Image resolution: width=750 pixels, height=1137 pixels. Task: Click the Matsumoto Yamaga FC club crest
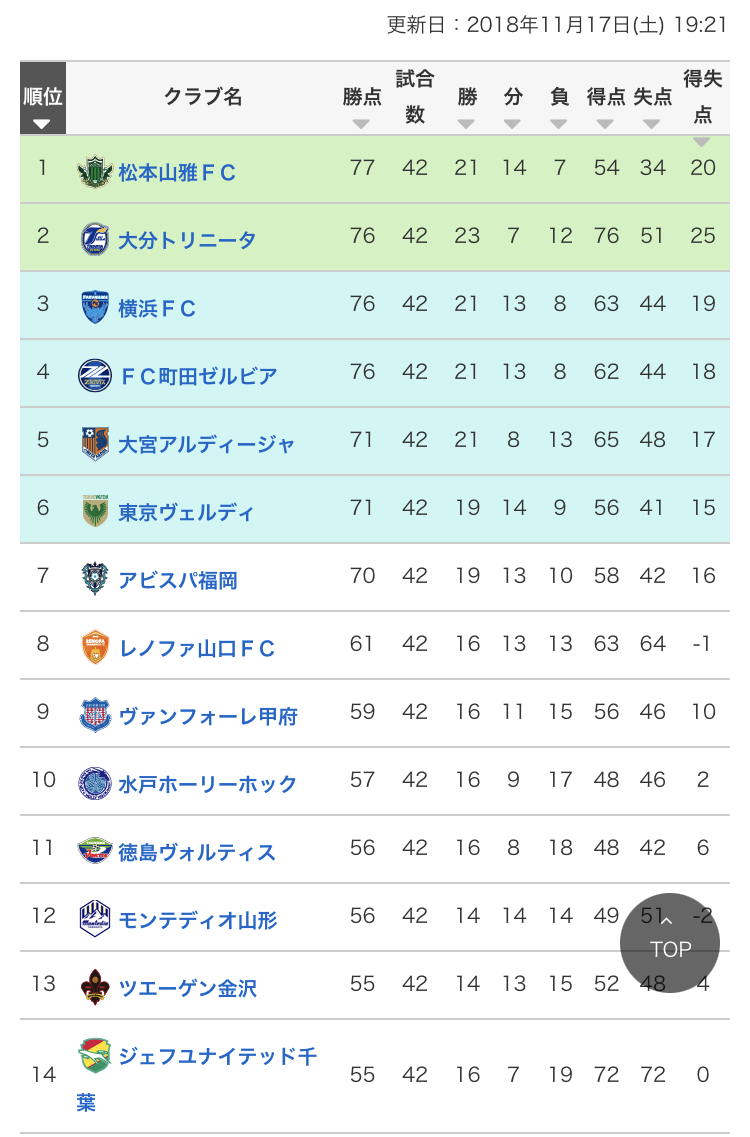[x=95, y=172]
